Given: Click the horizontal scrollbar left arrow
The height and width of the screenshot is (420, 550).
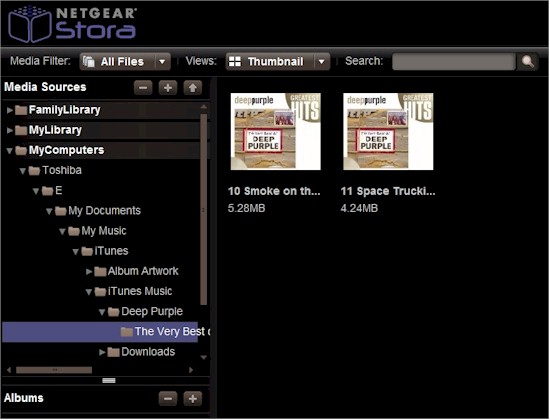Looking at the screenshot, I should [x=9, y=370].
